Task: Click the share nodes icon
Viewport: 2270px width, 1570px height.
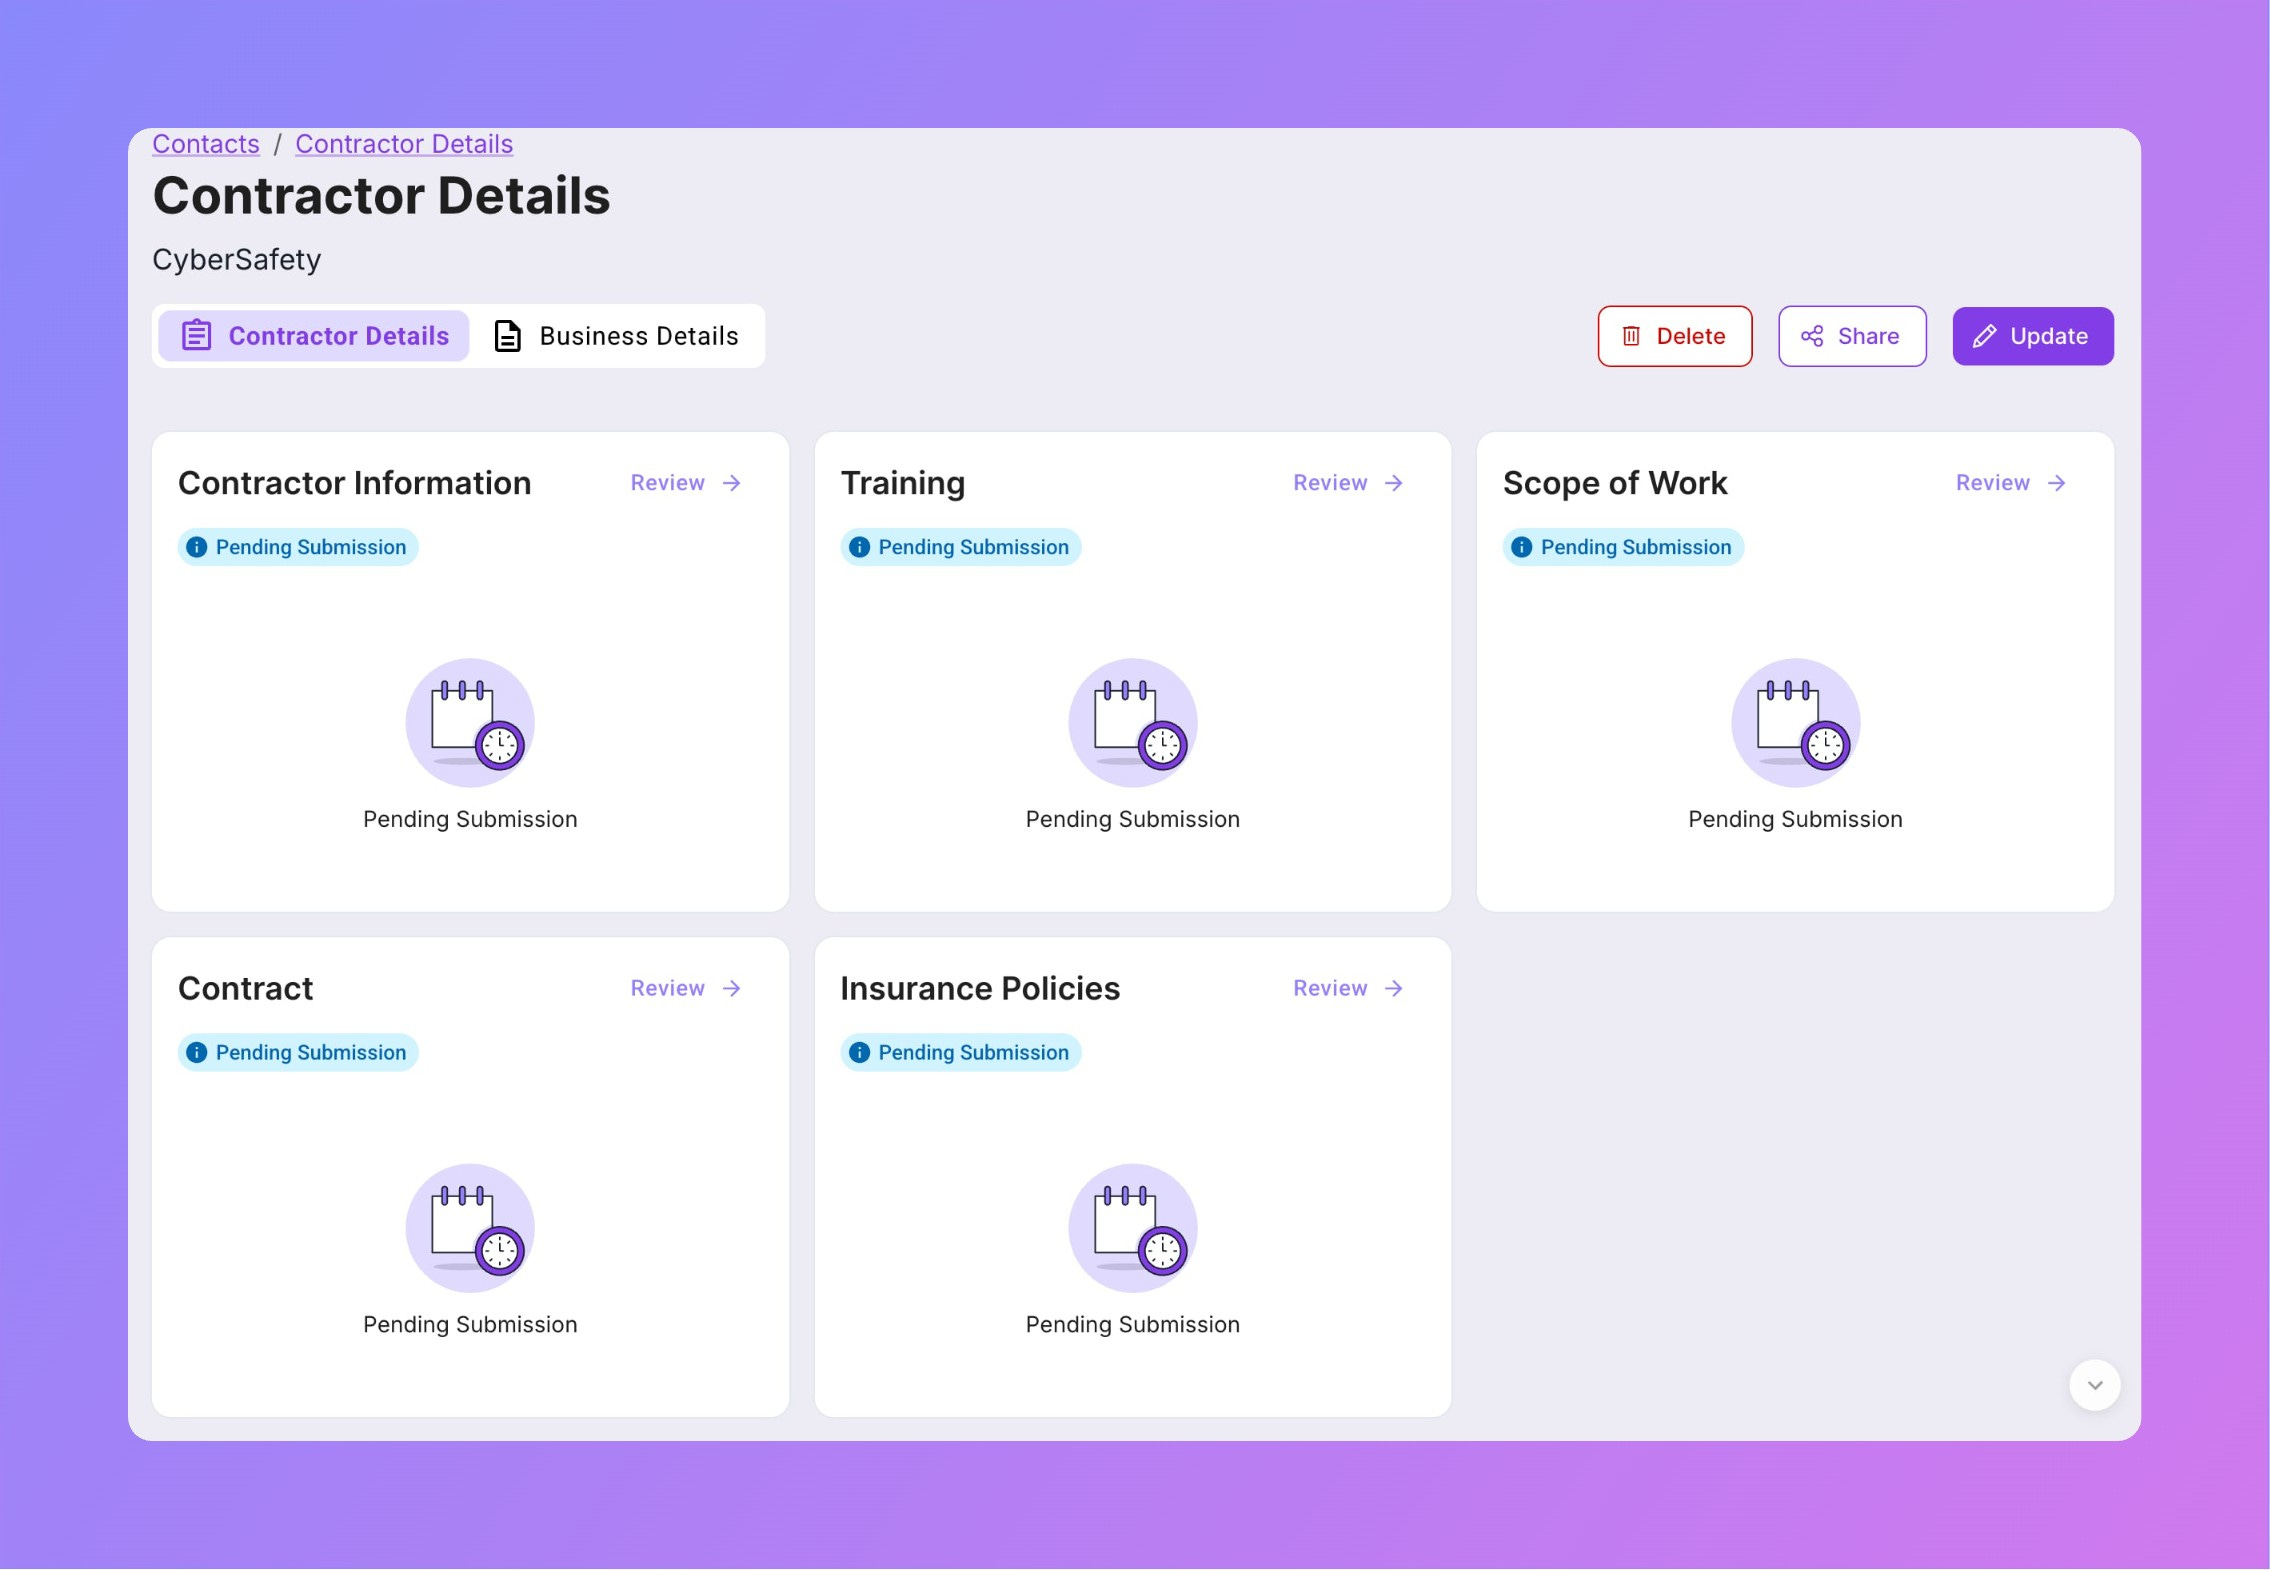Action: point(1812,336)
